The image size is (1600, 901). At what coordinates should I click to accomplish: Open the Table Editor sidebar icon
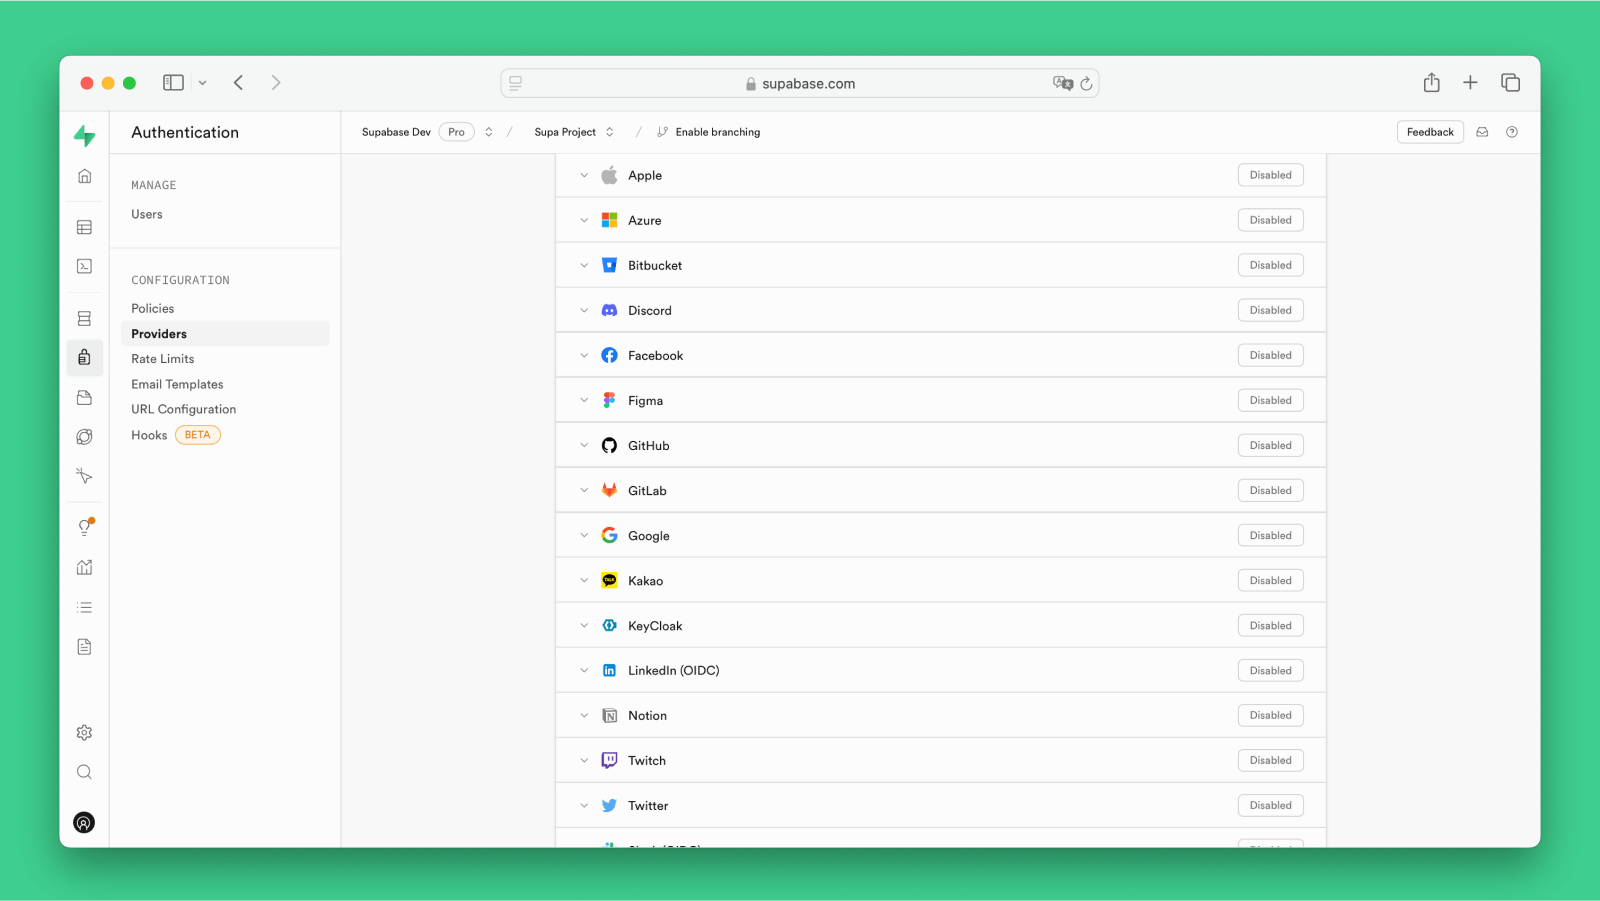coord(85,227)
